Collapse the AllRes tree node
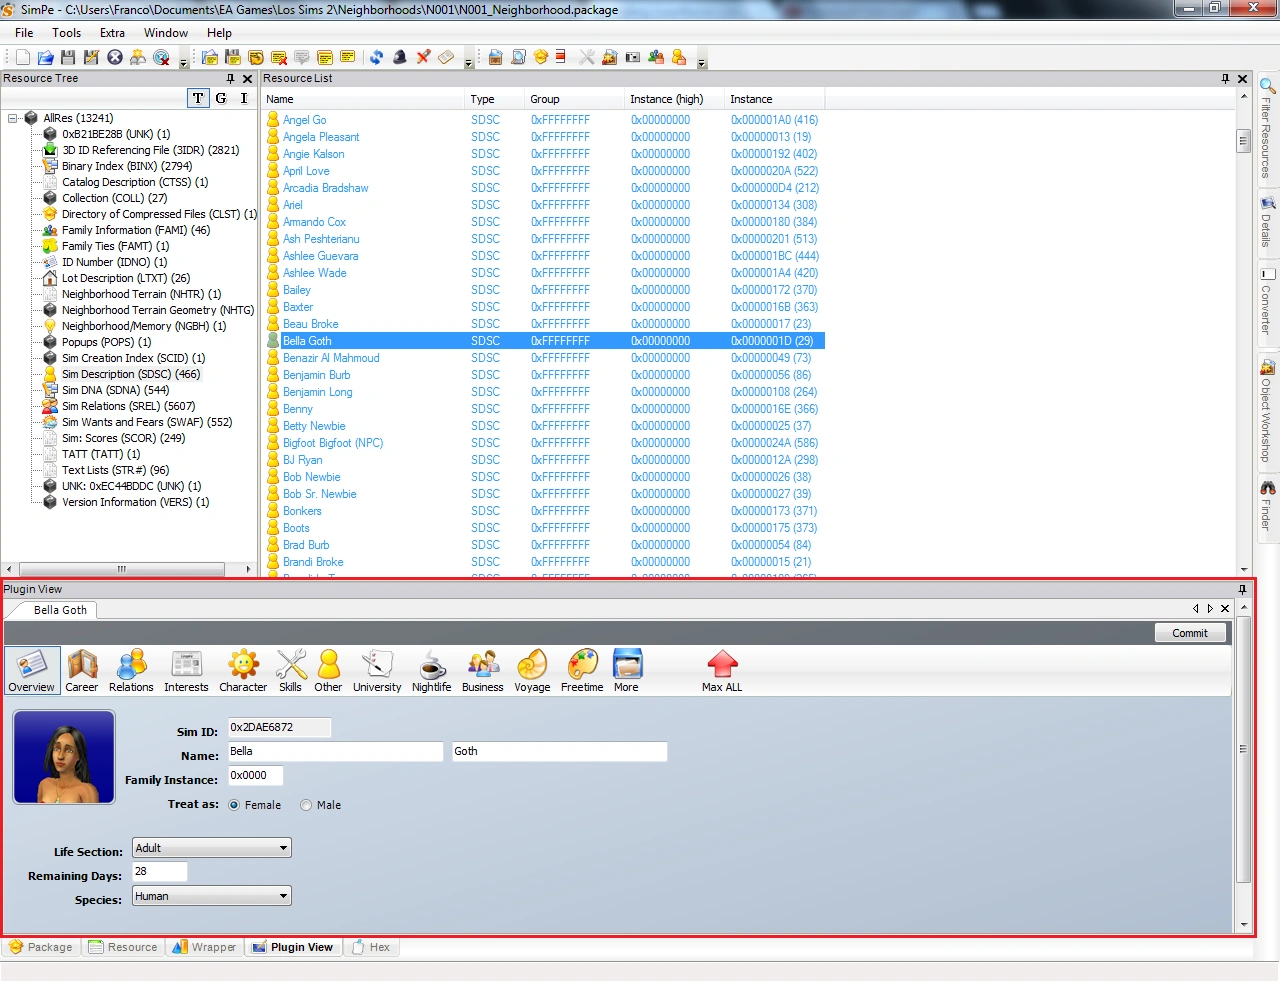The image size is (1280, 982). coord(13,118)
